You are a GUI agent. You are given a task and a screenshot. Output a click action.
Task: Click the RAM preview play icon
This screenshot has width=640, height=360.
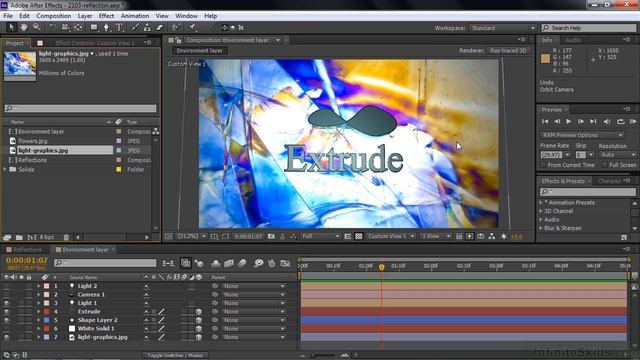coord(633,122)
